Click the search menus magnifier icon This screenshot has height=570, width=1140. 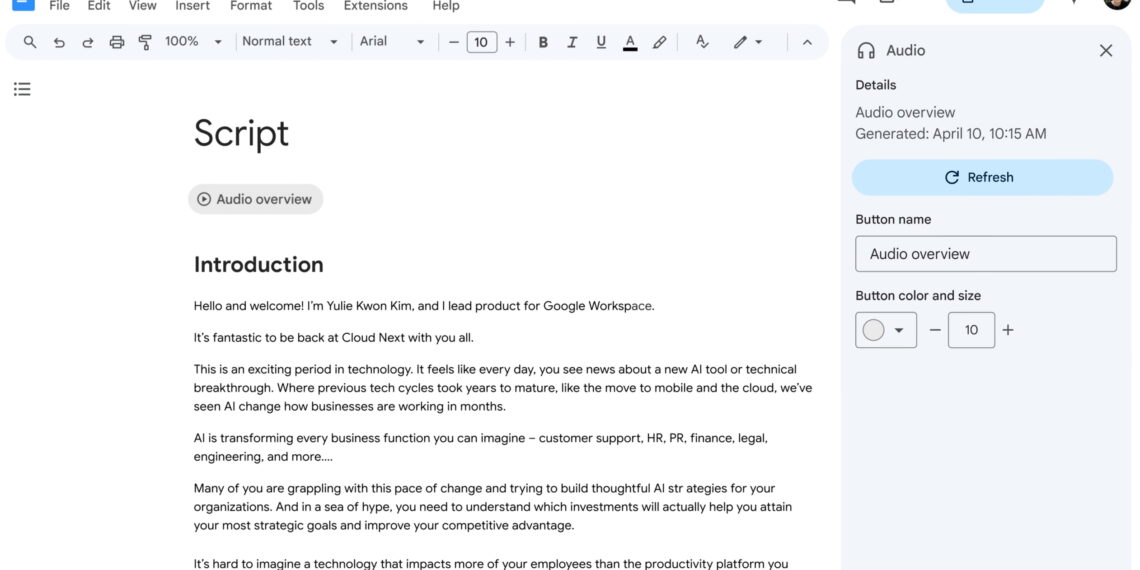tap(30, 42)
